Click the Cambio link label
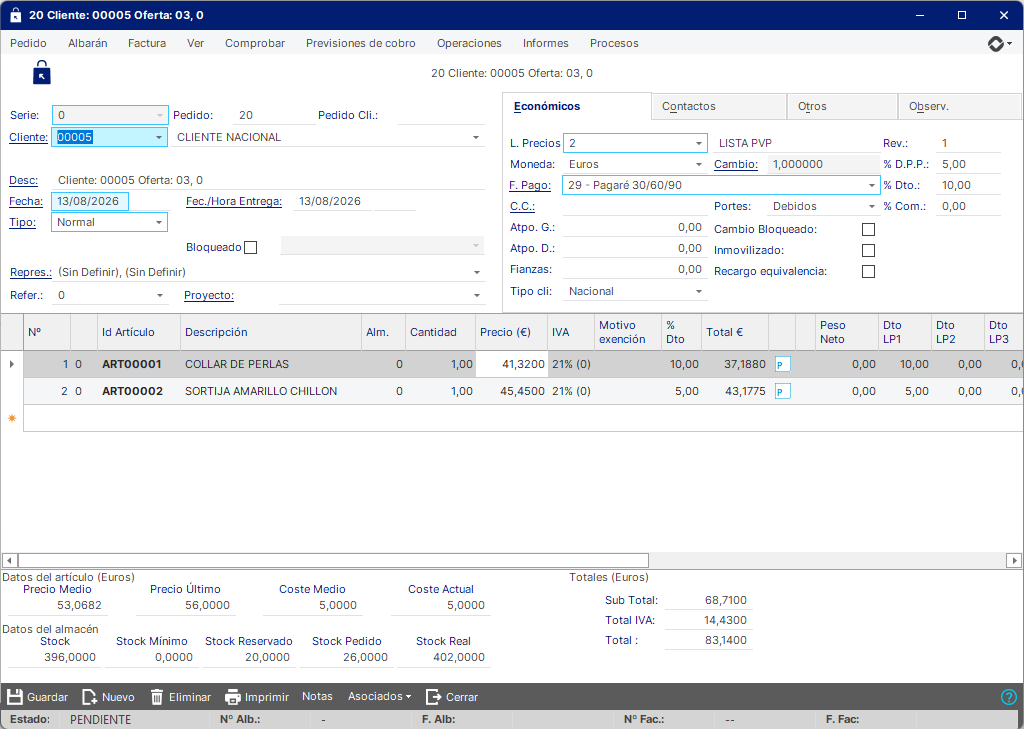Viewport: 1024px width, 729px height. click(x=736, y=165)
